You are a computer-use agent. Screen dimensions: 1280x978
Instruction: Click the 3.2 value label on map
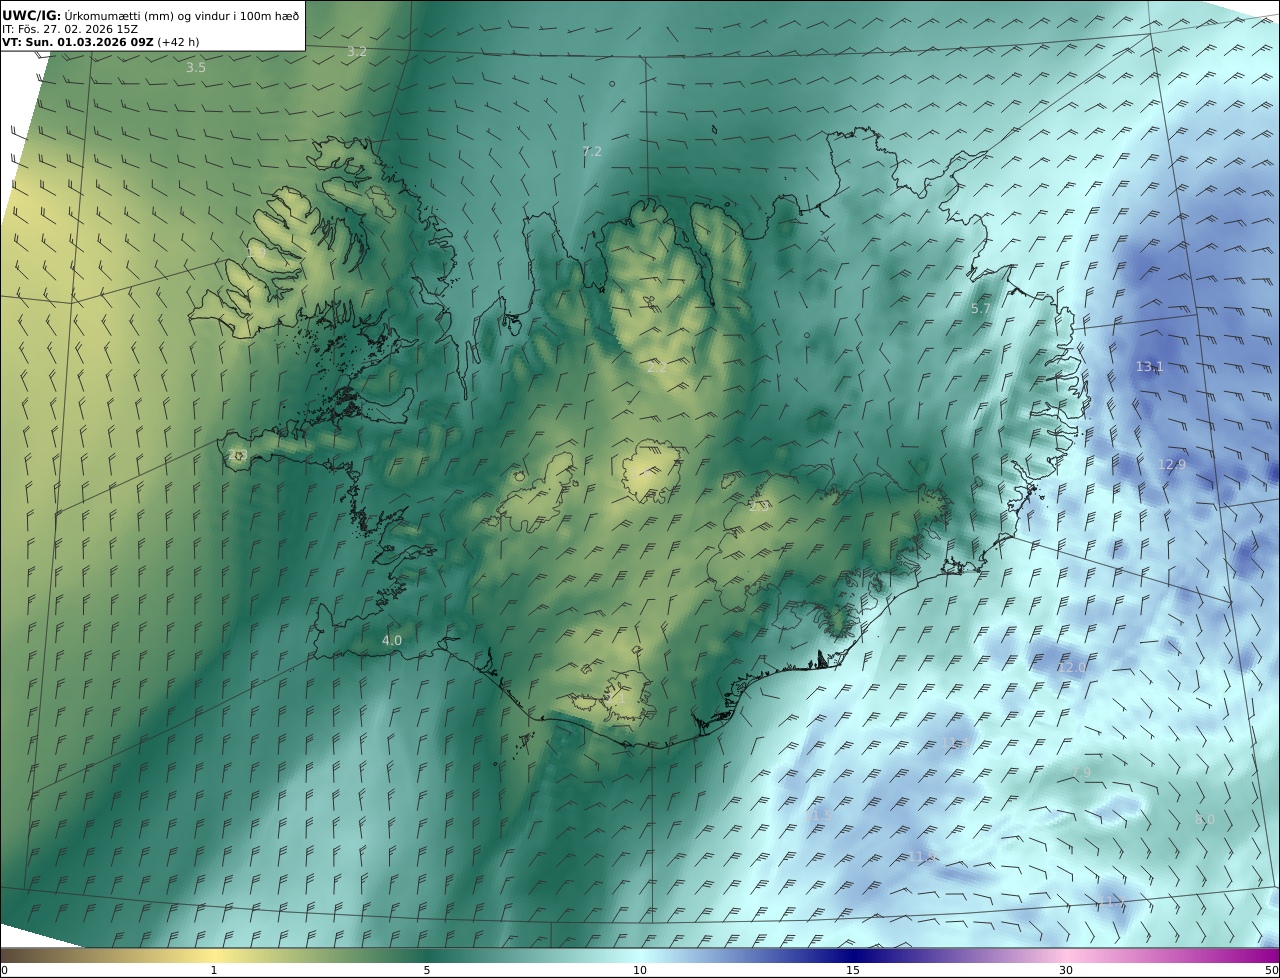(357, 51)
